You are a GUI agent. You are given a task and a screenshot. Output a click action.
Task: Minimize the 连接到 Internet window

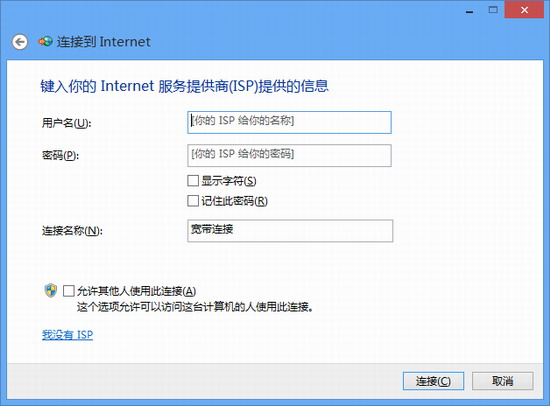pos(469,11)
